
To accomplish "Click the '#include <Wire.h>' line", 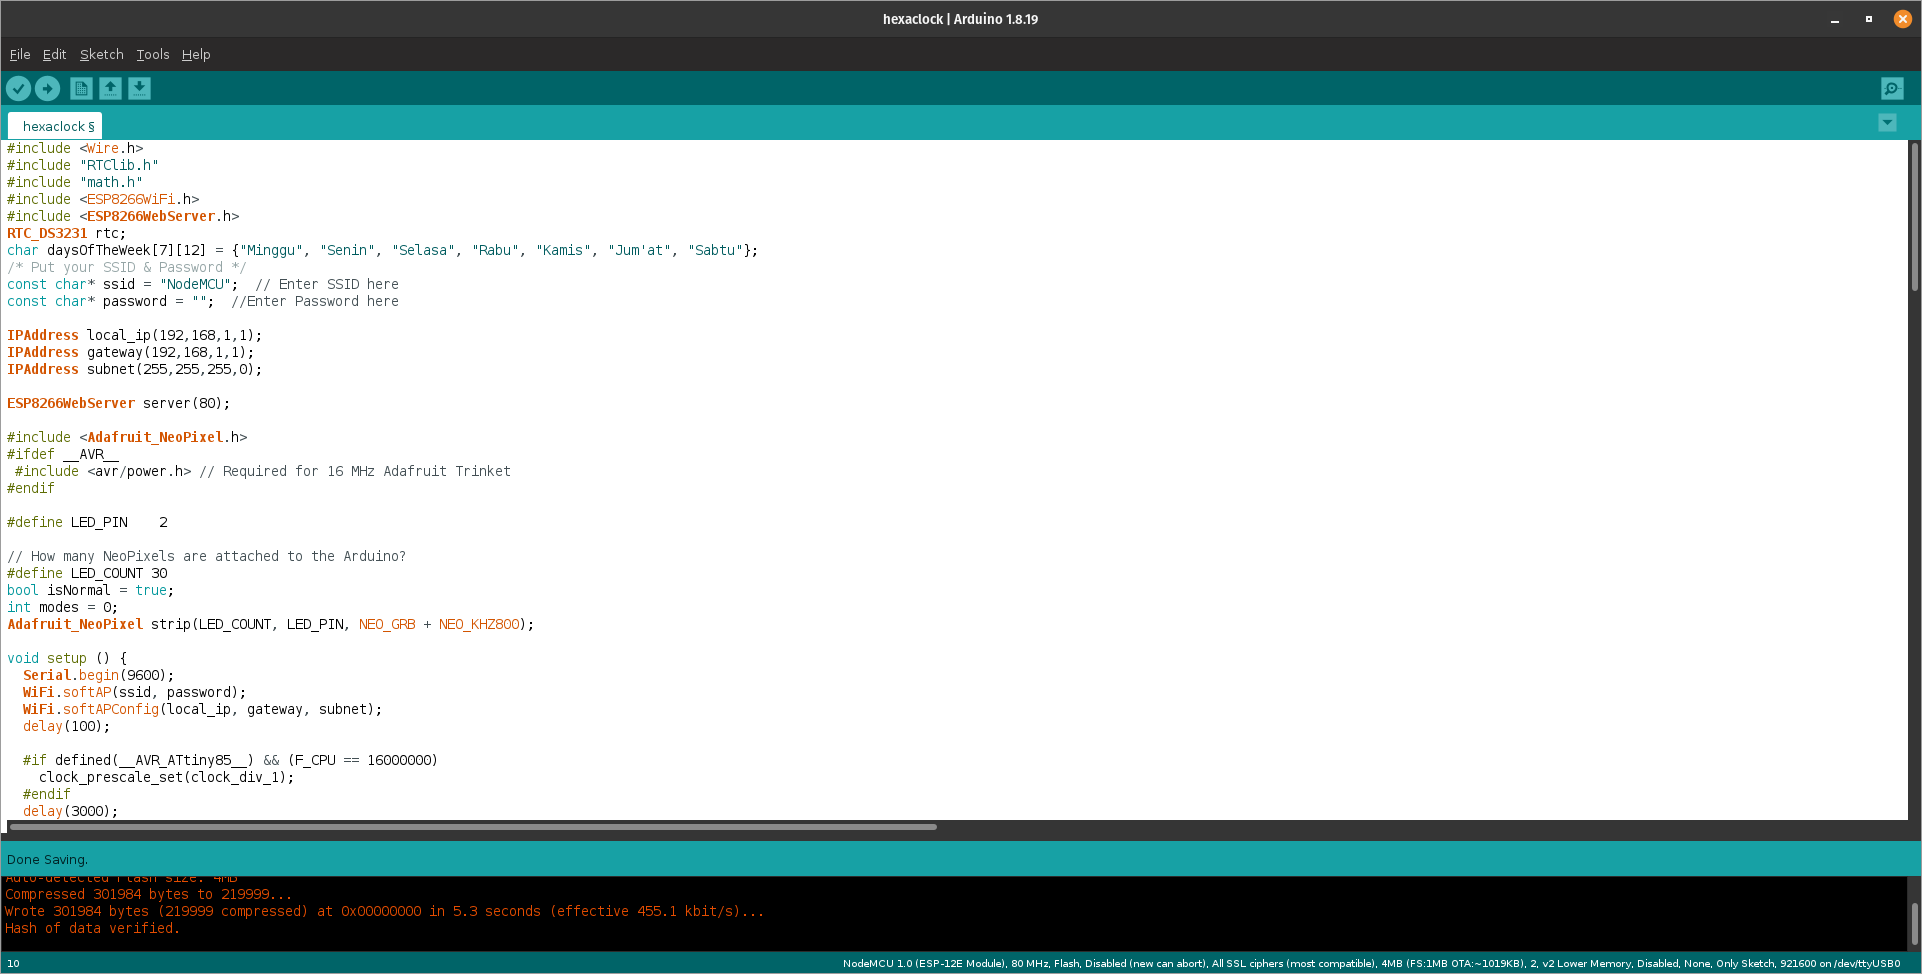I will click(x=75, y=149).
